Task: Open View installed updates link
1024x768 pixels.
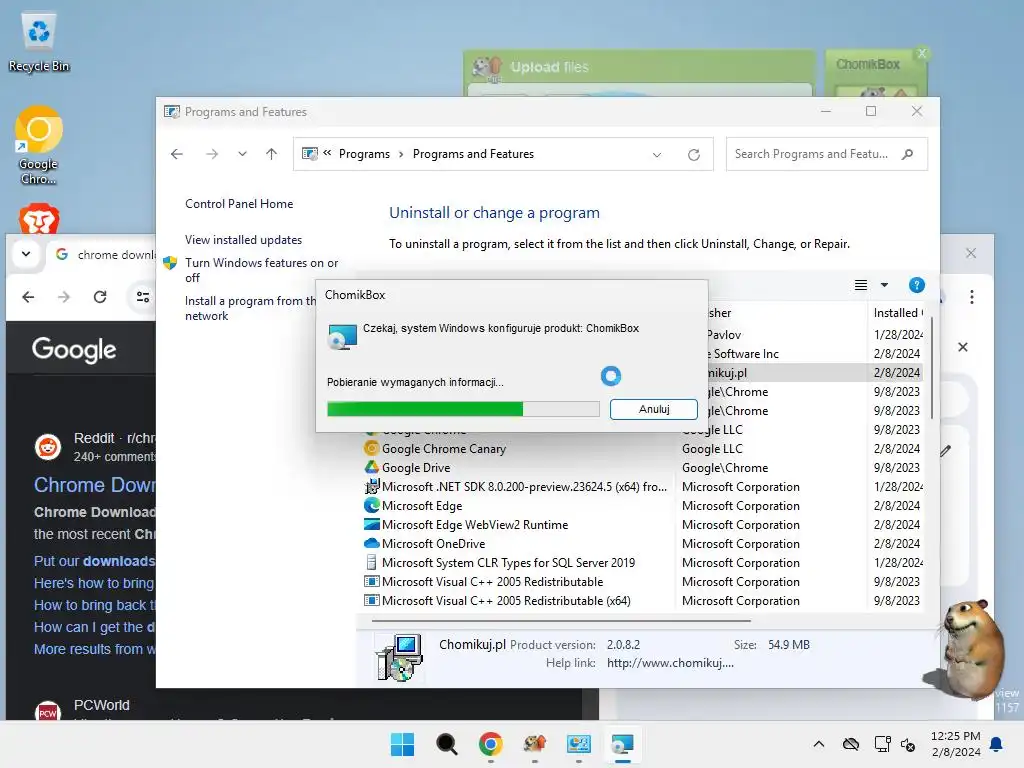Action: pos(243,240)
